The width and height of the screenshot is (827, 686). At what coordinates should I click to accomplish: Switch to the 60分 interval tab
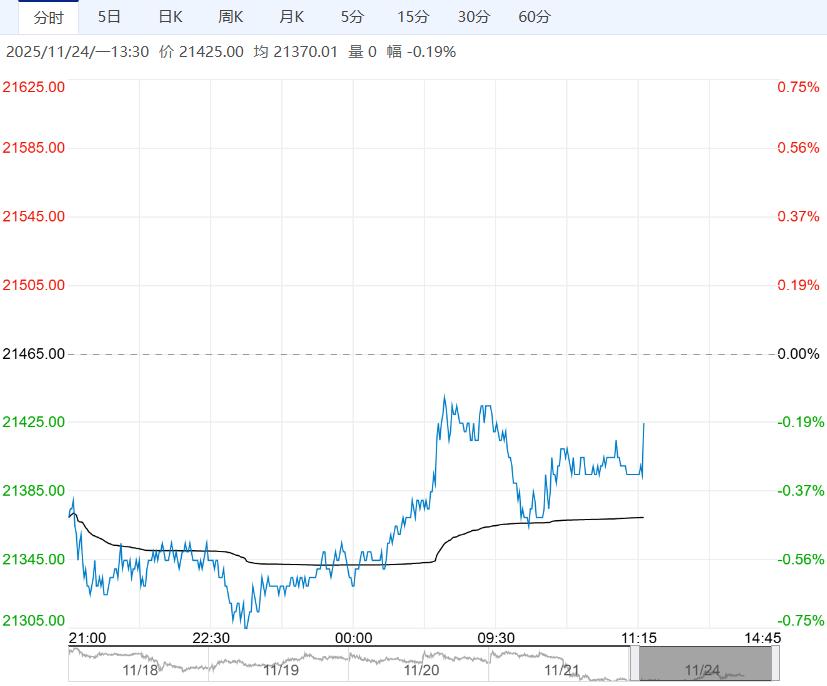[534, 17]
